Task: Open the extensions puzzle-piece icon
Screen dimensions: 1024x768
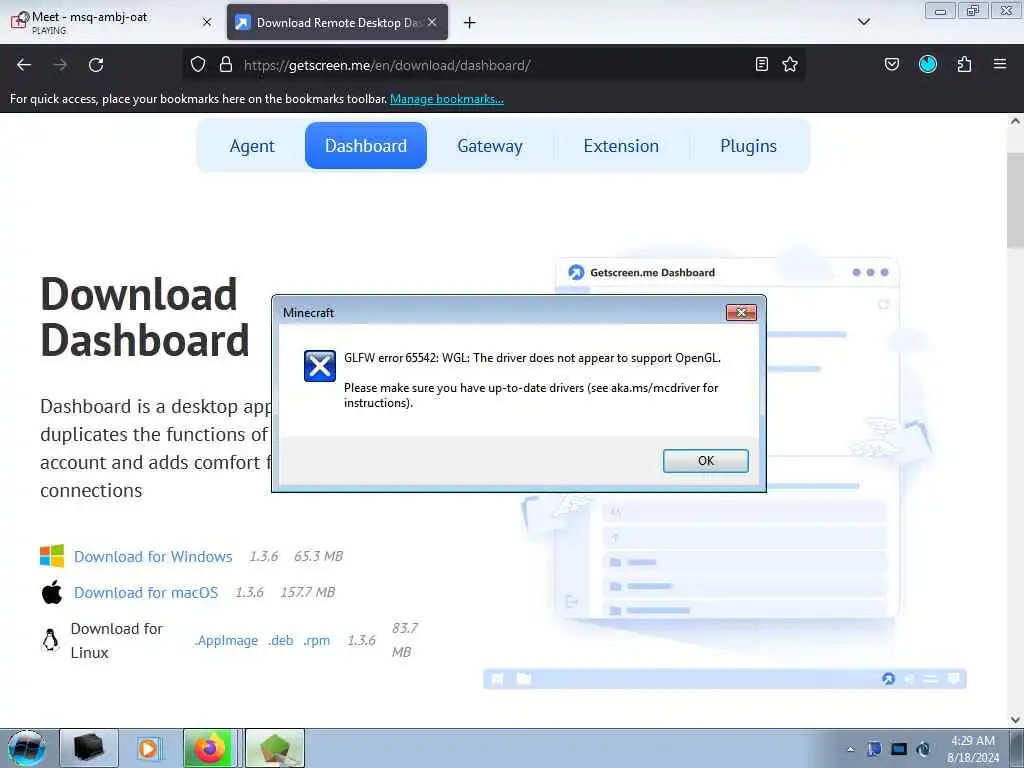Action: coord(964,65)
